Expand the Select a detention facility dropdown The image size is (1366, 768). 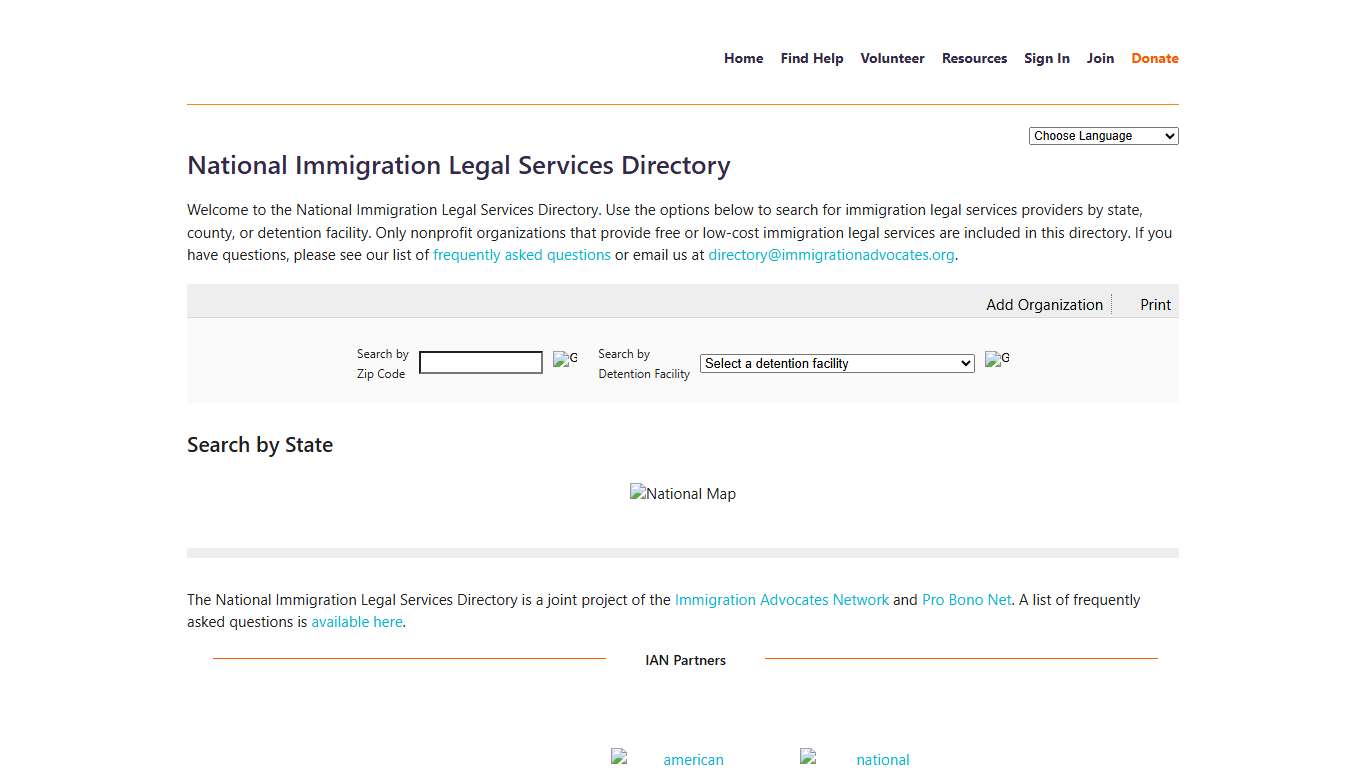pos(836,363)
